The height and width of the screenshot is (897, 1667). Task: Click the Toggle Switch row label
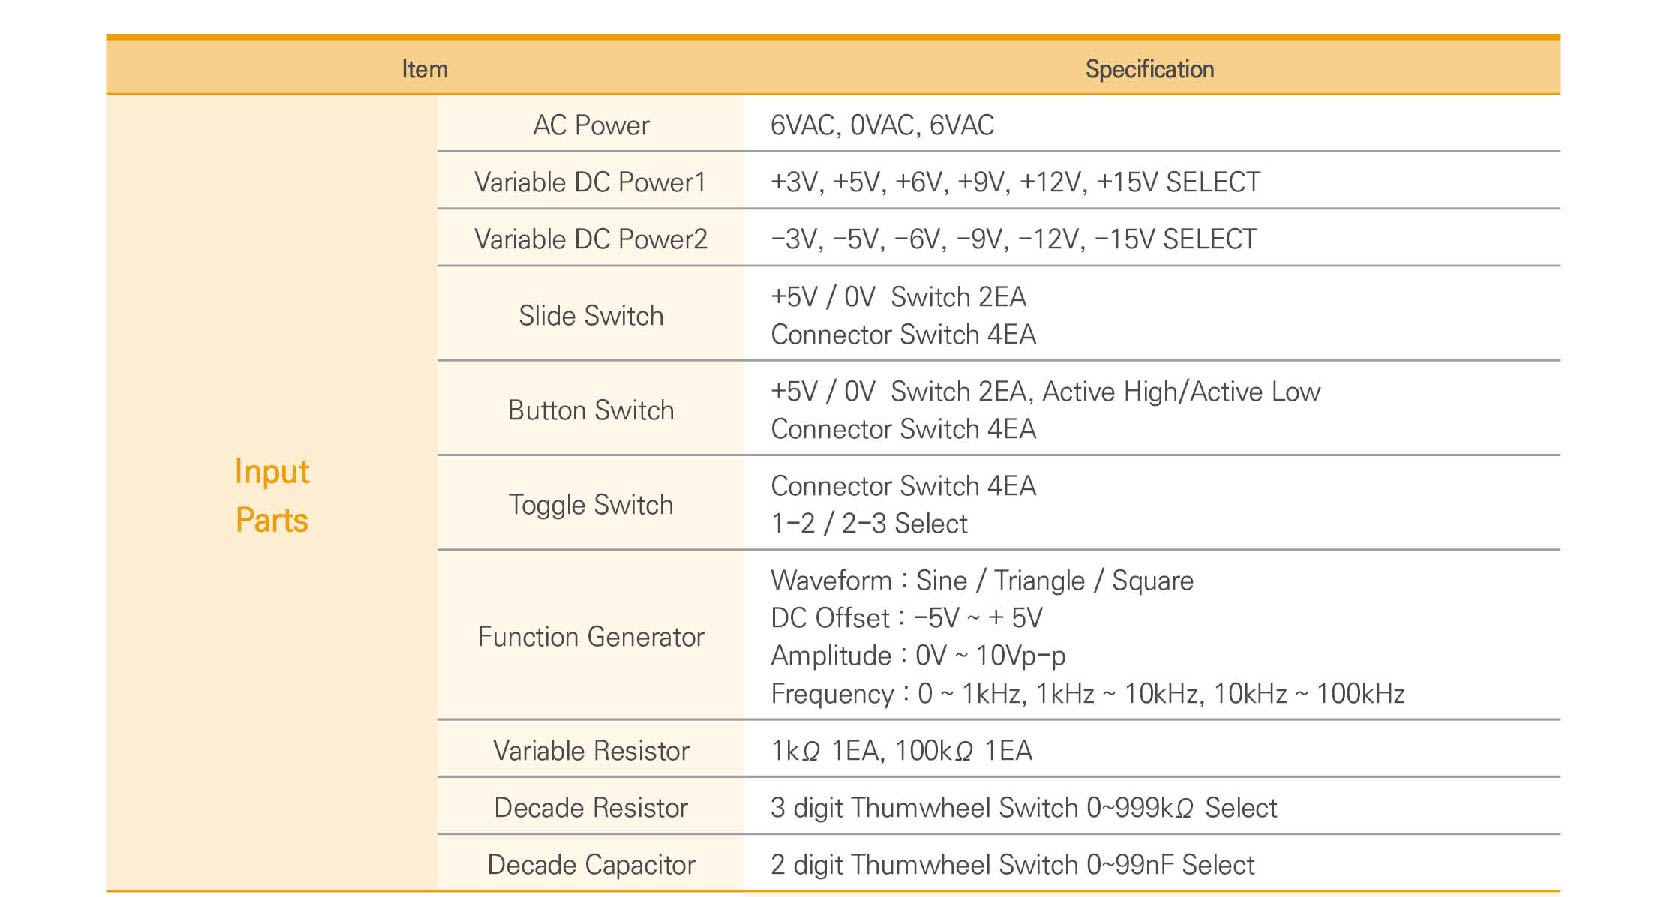tap(591, 505)
